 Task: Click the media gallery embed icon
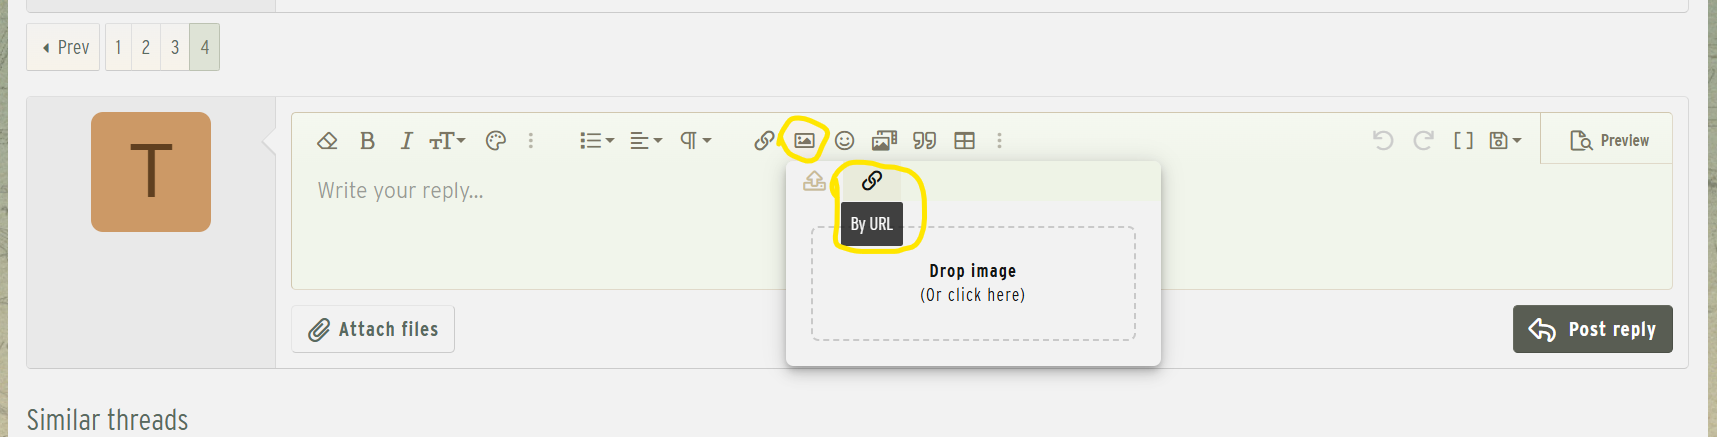(884, 141)
